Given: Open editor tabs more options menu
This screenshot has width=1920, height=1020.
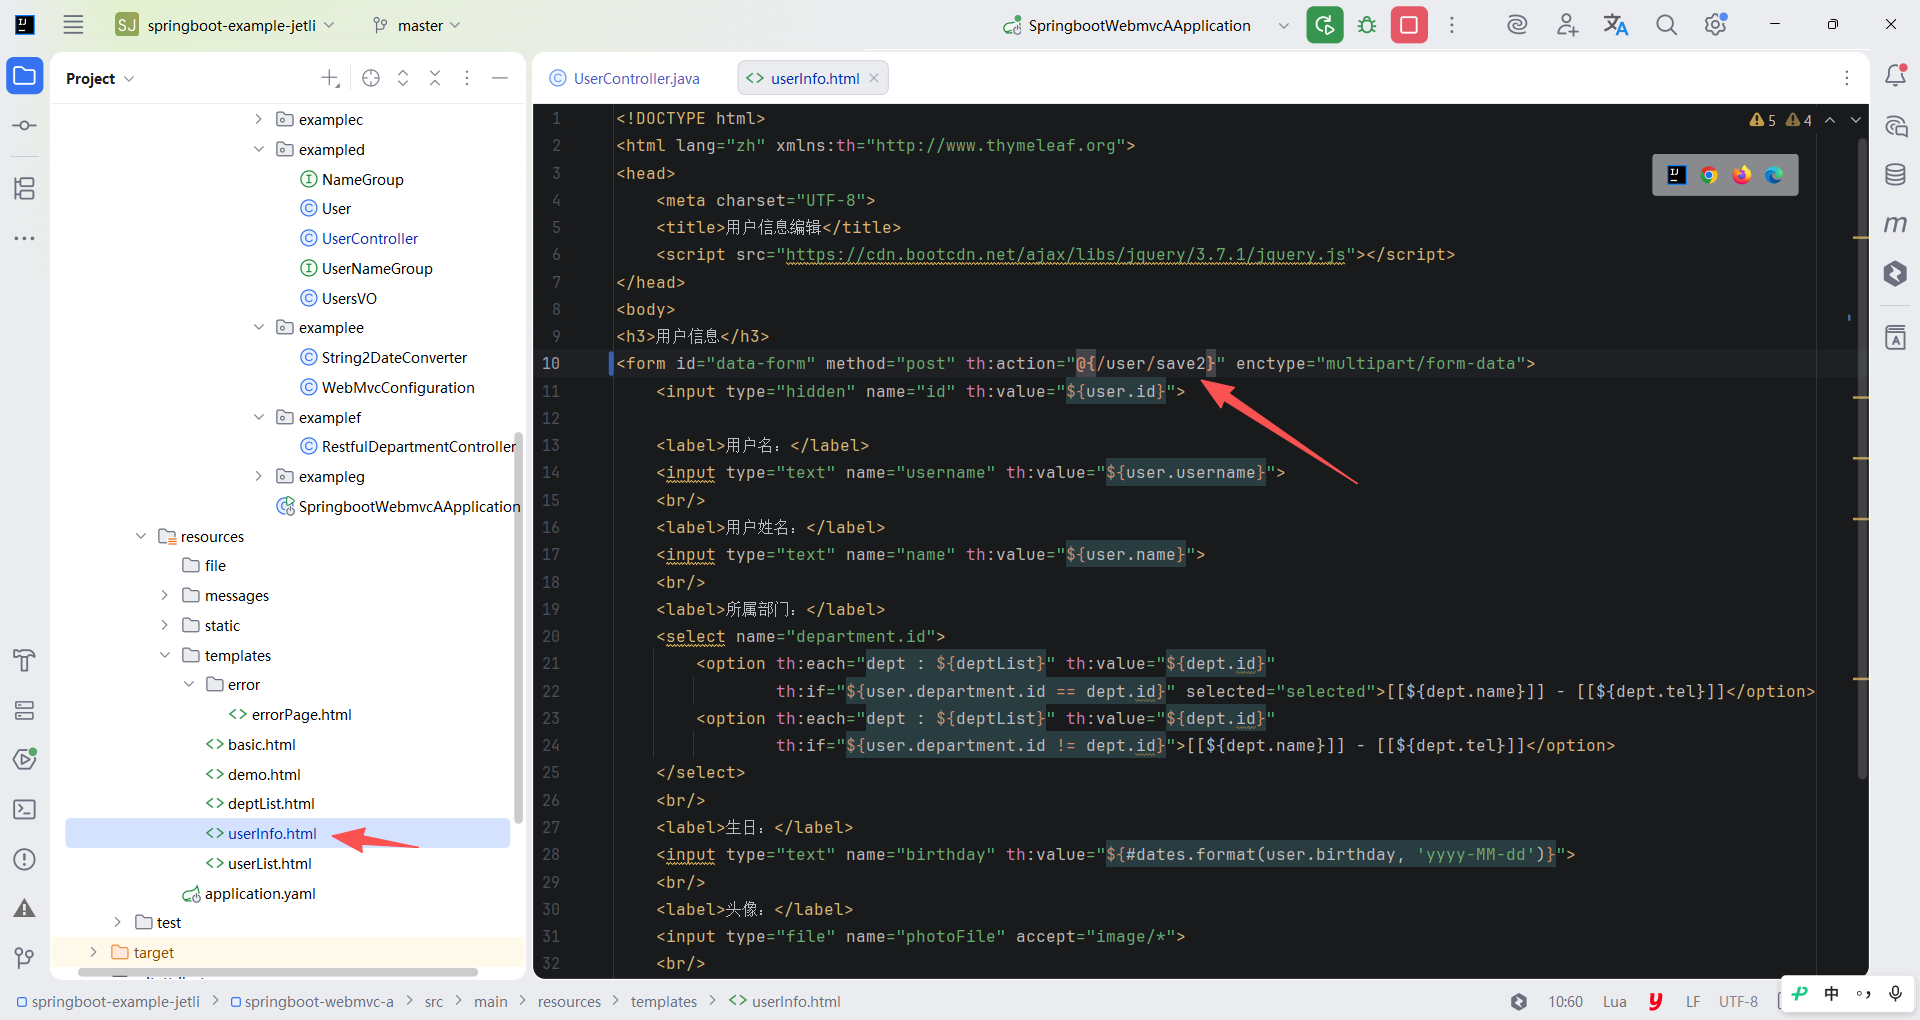Looking at the screenshot, I should 1847,78.
